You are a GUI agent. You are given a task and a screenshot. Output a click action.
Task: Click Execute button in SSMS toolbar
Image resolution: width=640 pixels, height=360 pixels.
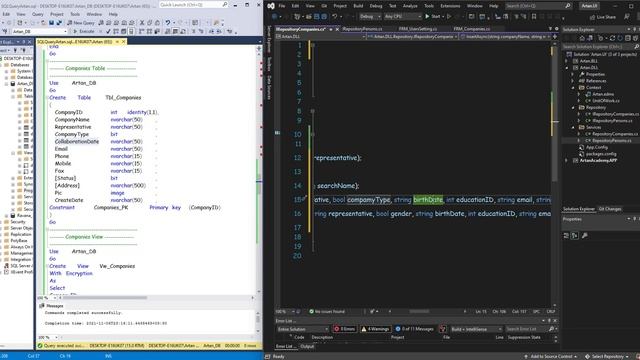pyautogui.click(x=84, y=31)
